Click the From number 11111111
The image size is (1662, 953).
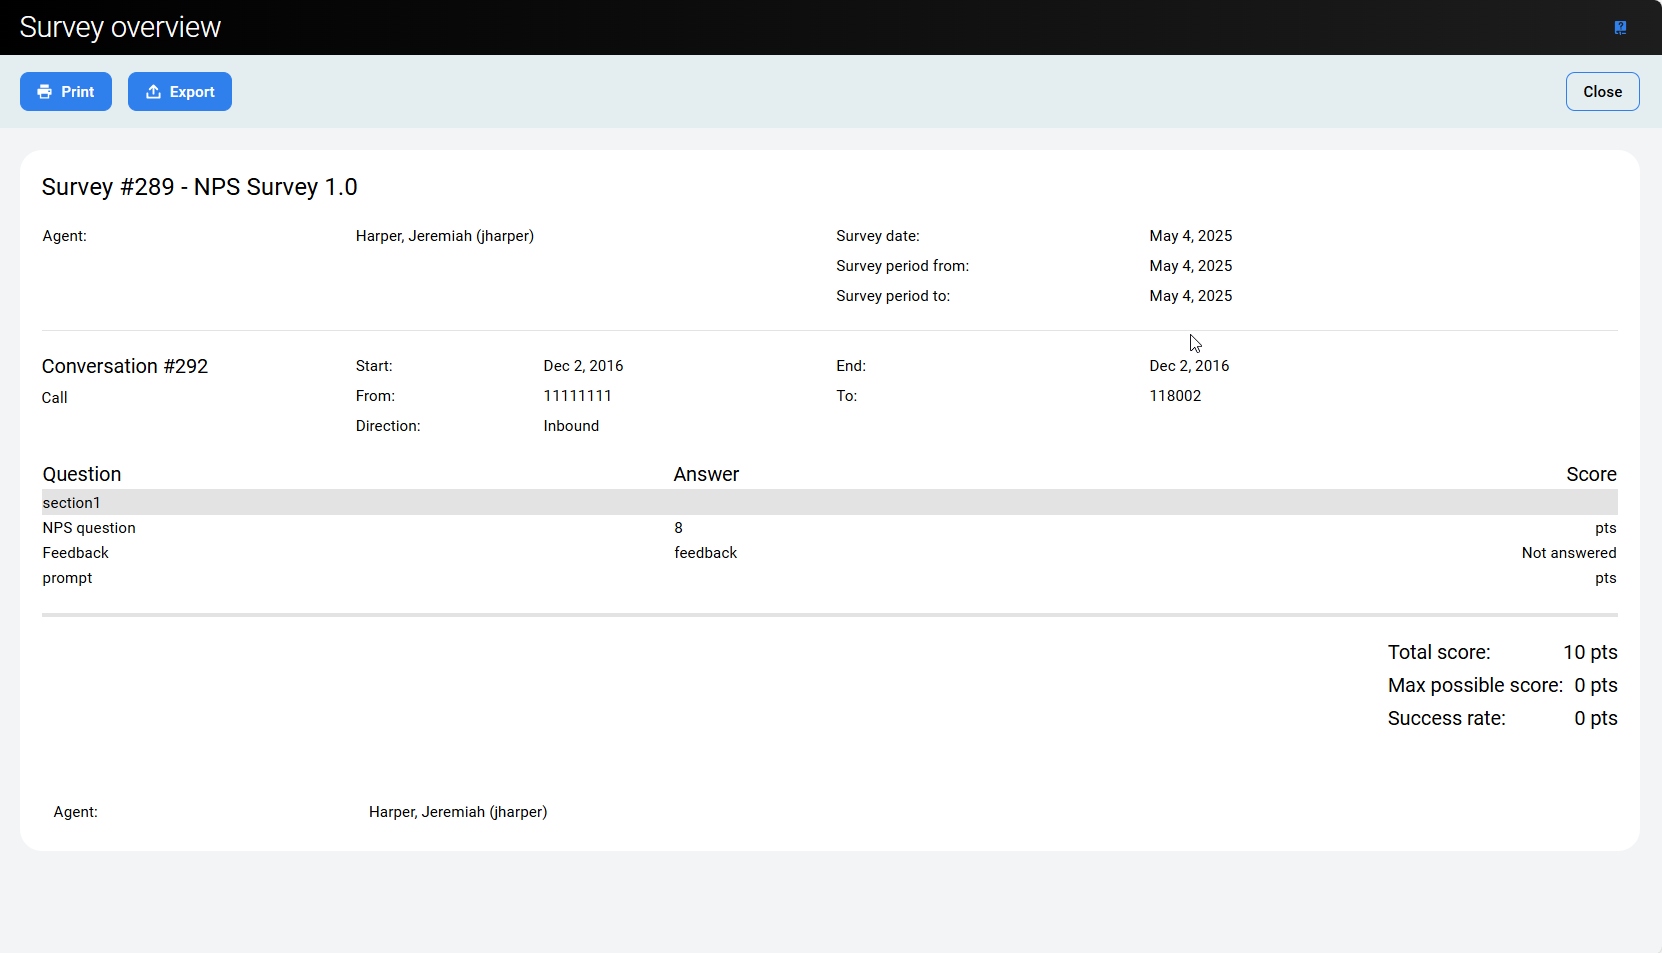click(x=577, y=396)
